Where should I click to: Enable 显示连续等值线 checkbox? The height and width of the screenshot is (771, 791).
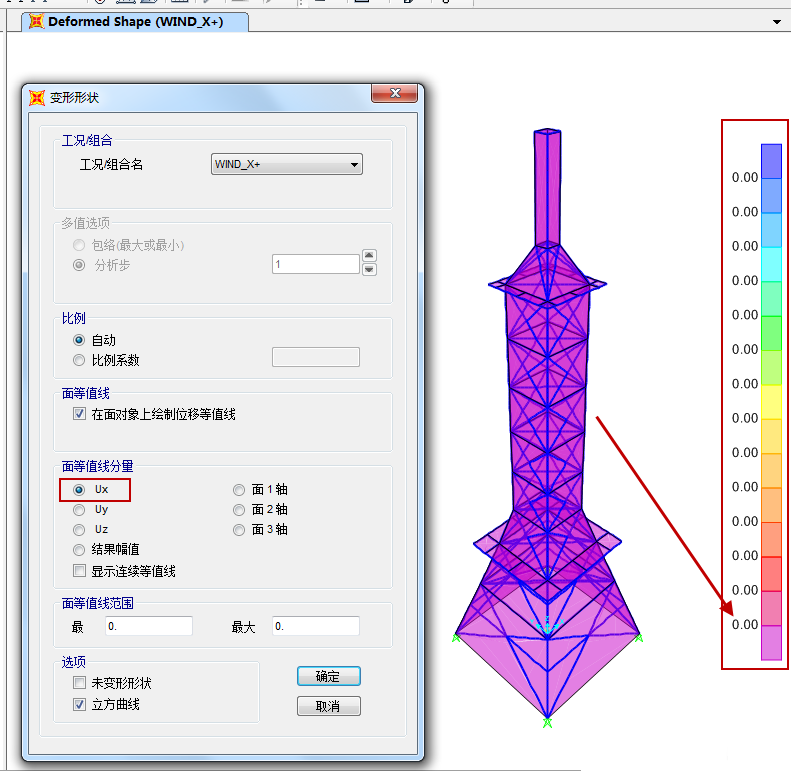click(79, 571)
